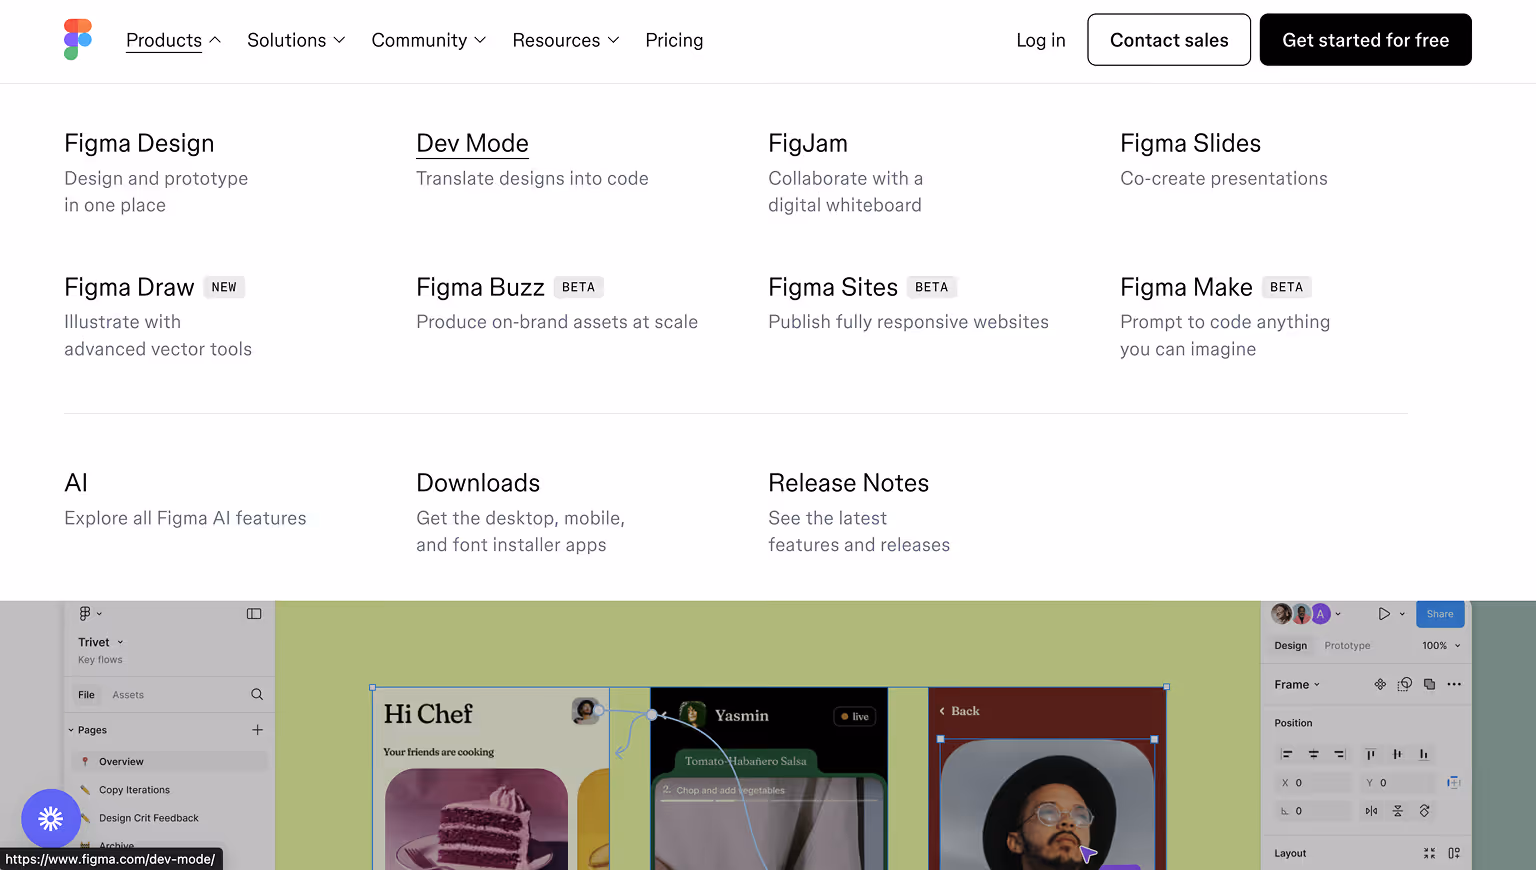The height and width of the screenshot is (870, 1536).
Task: Open the Dev Mode product link
Action: pos(472,143)
